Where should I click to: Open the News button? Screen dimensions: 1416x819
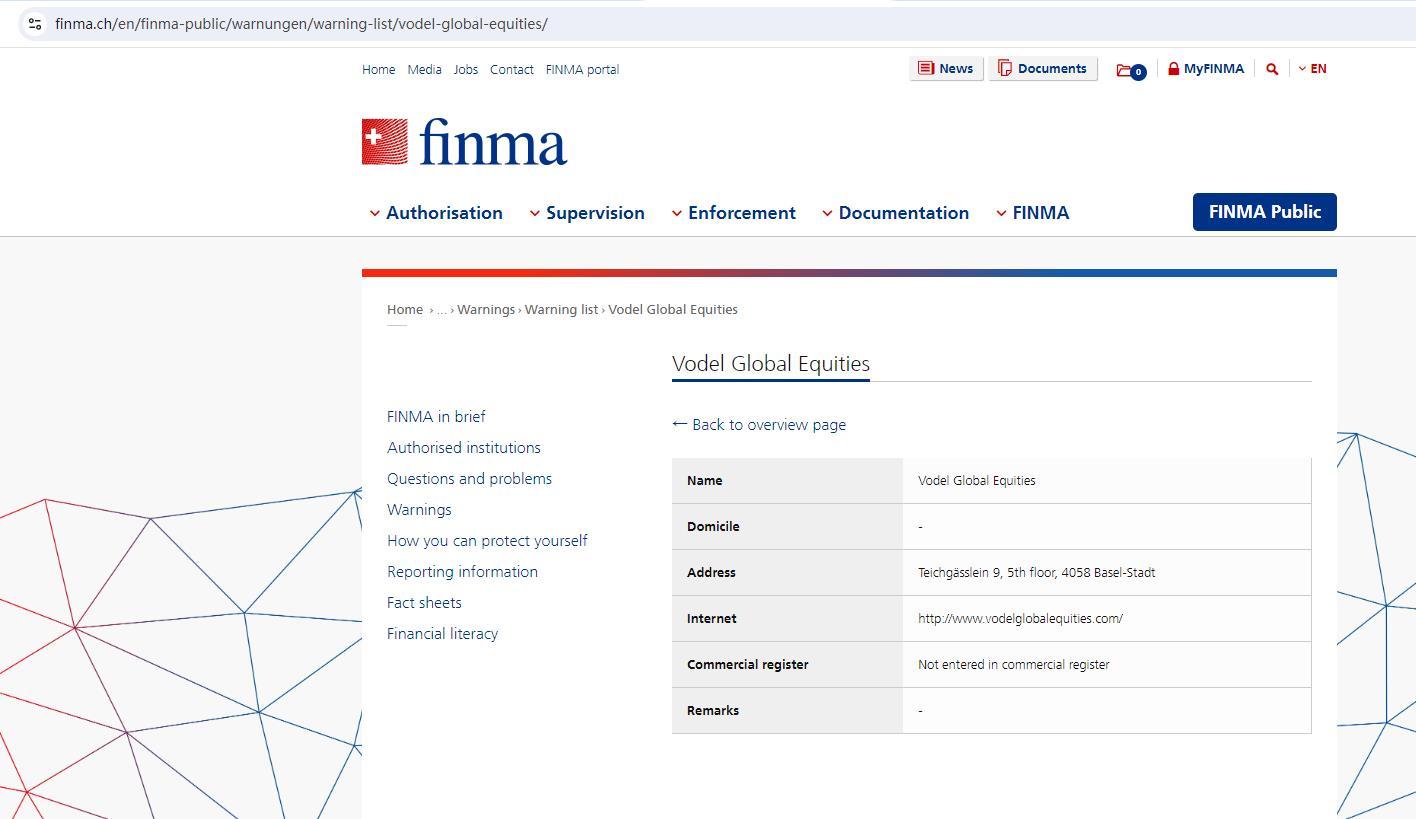pos(946,69)
